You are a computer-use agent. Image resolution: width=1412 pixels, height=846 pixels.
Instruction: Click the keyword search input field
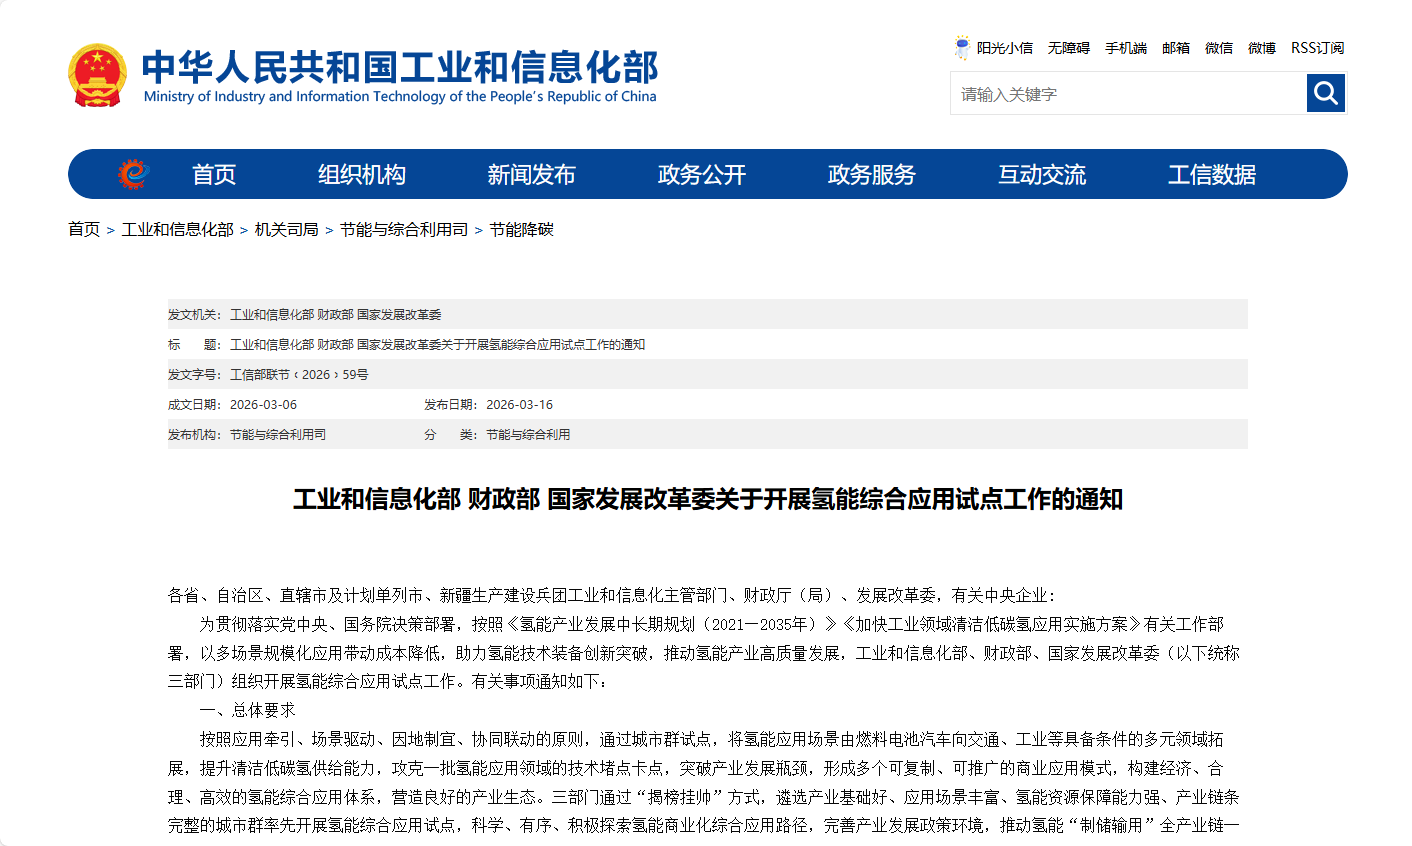tap(1127, 94)
